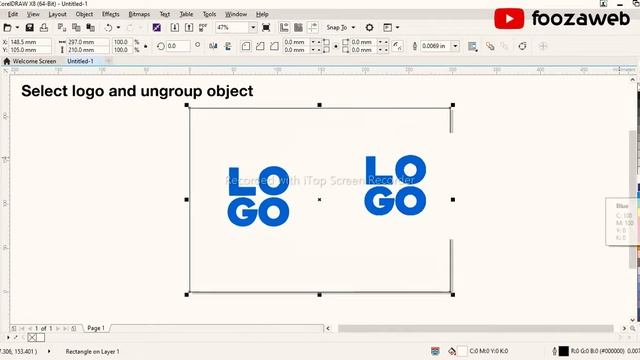Image resolution: width=640 pixels, height=360 pixels.
Task: Expand the Undo history dropdown arrow
Action: pos(118,28)
